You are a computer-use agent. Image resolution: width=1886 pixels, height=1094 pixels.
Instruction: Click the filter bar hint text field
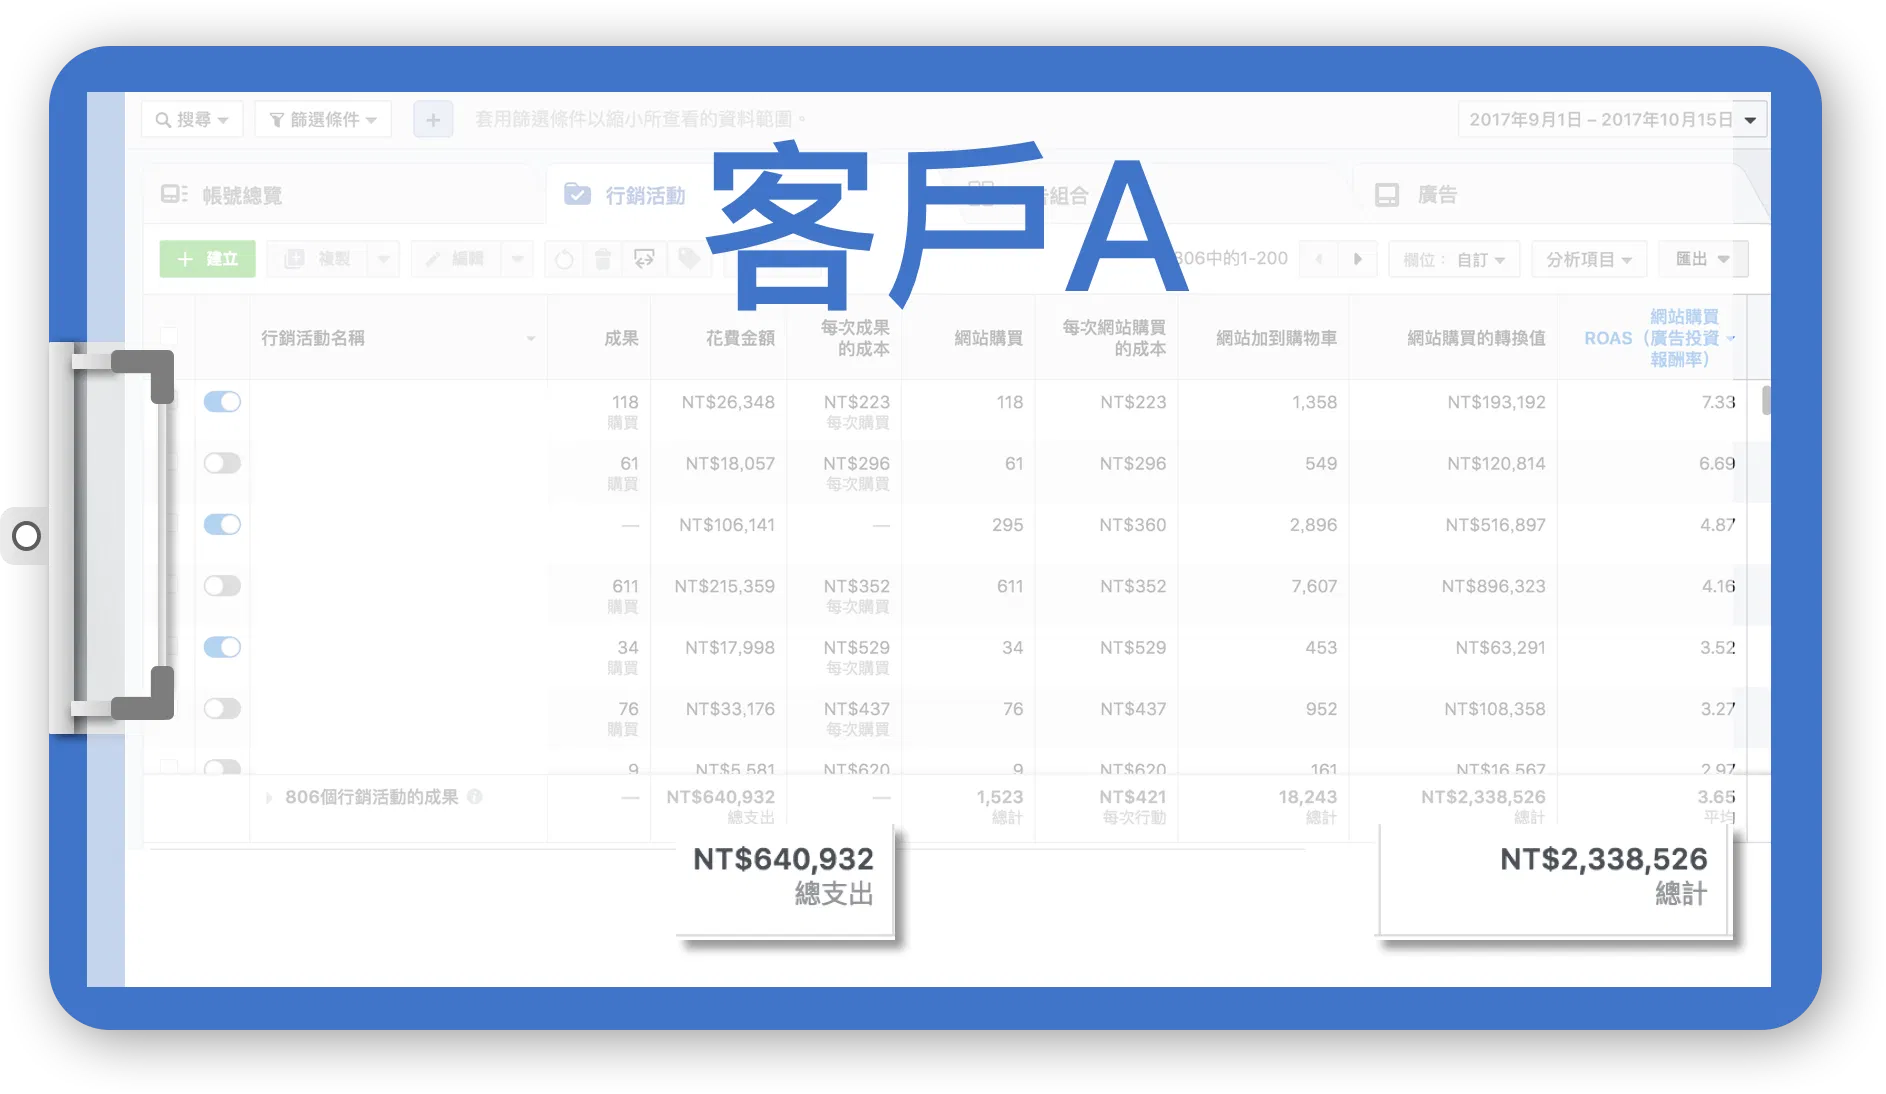[x=641, y=120]
